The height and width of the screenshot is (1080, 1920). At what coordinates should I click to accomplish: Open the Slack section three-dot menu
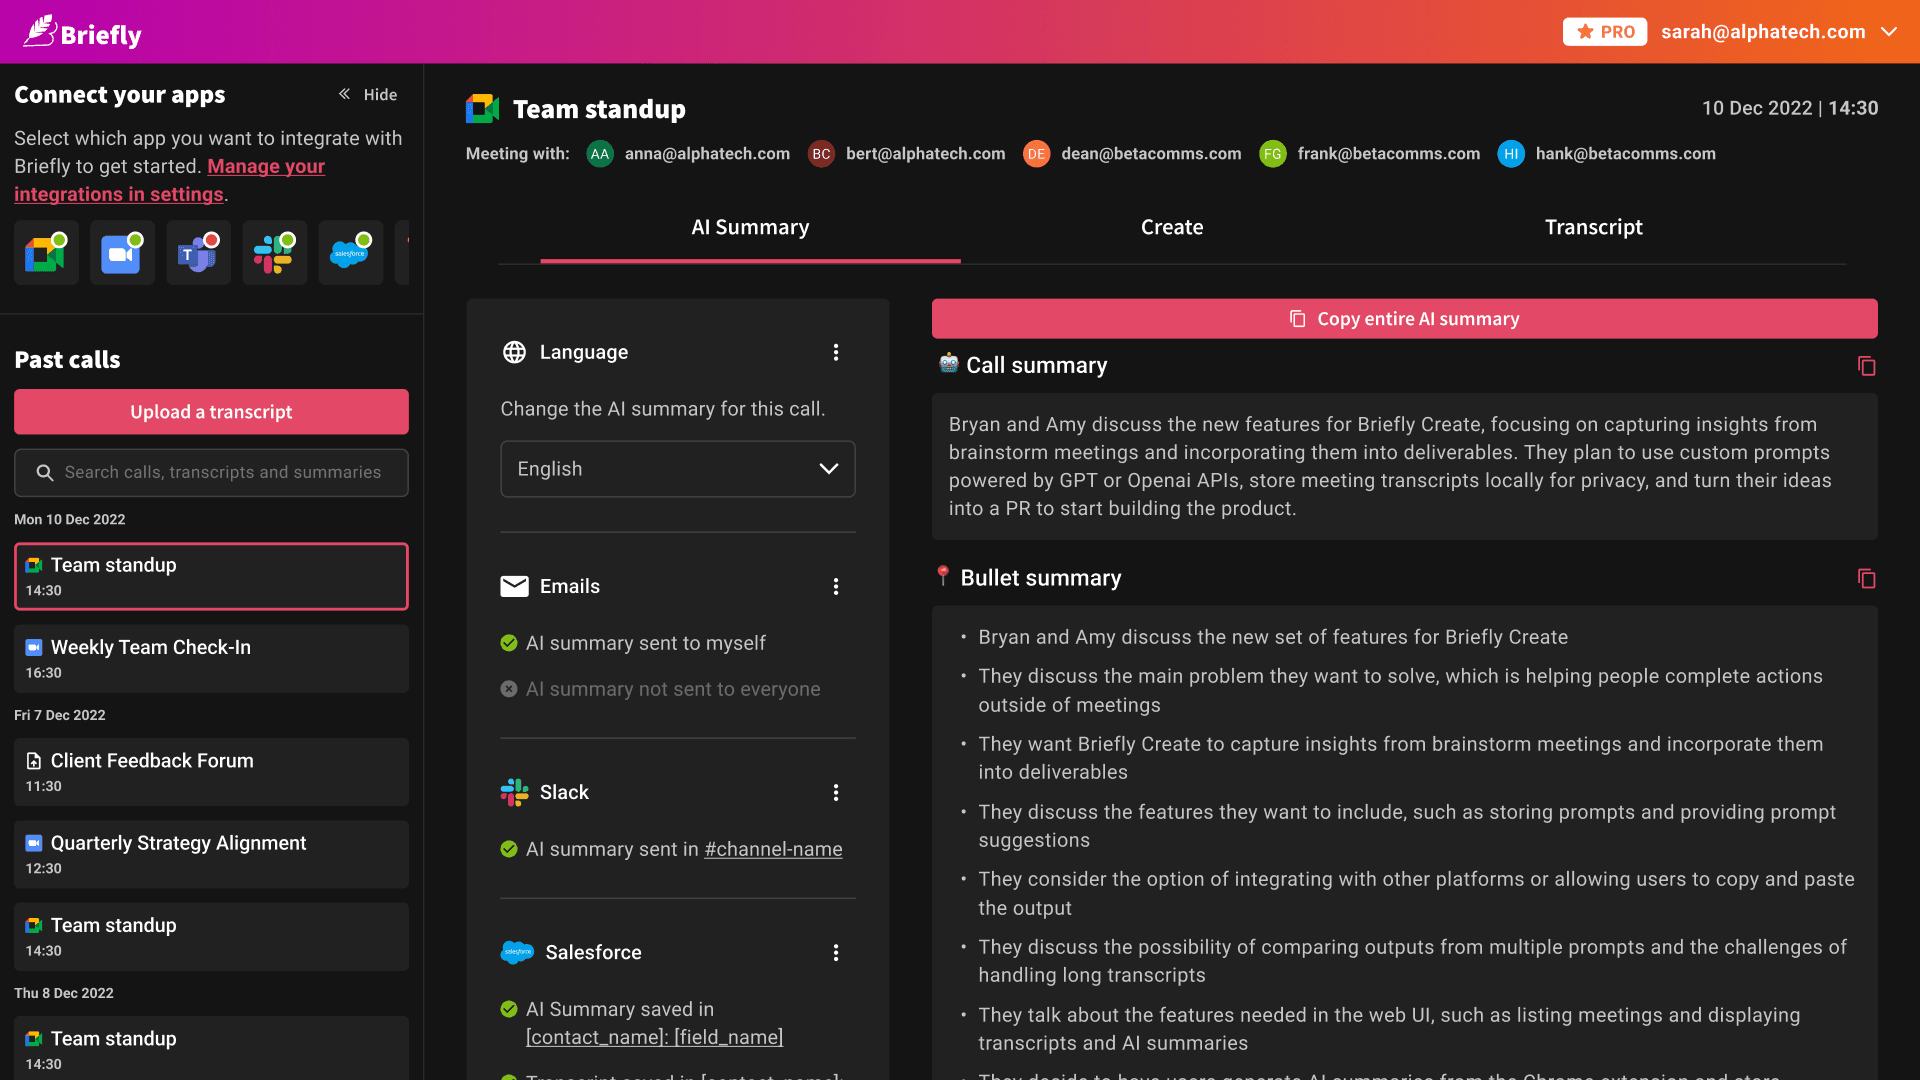[x=836, y=793]
